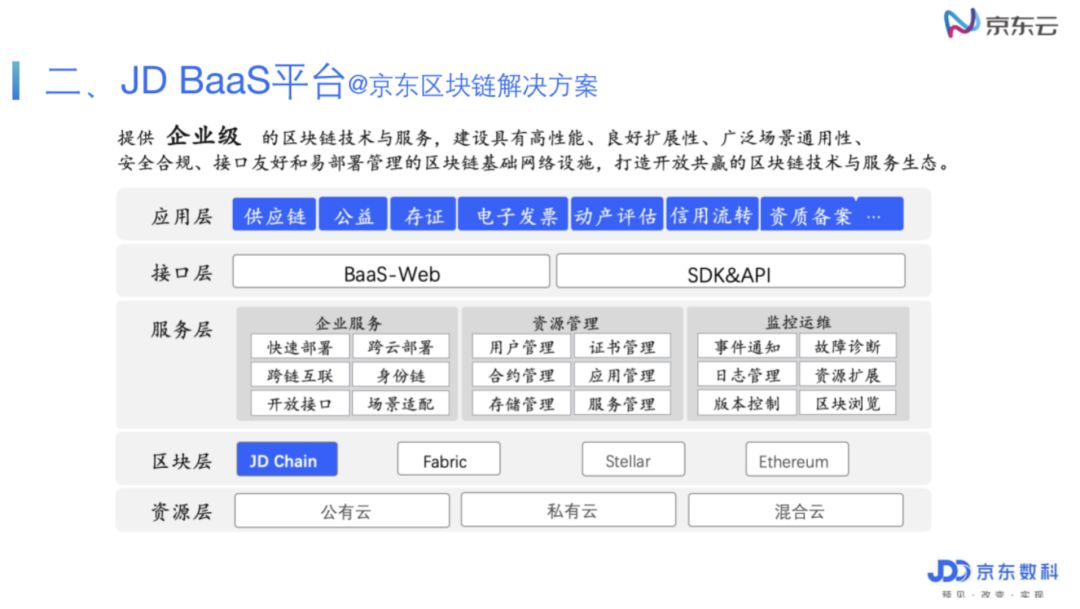Click the 故障诊断 box
Image resolution: width=1080 pixels, height=609 pixels.
point(847,346)
